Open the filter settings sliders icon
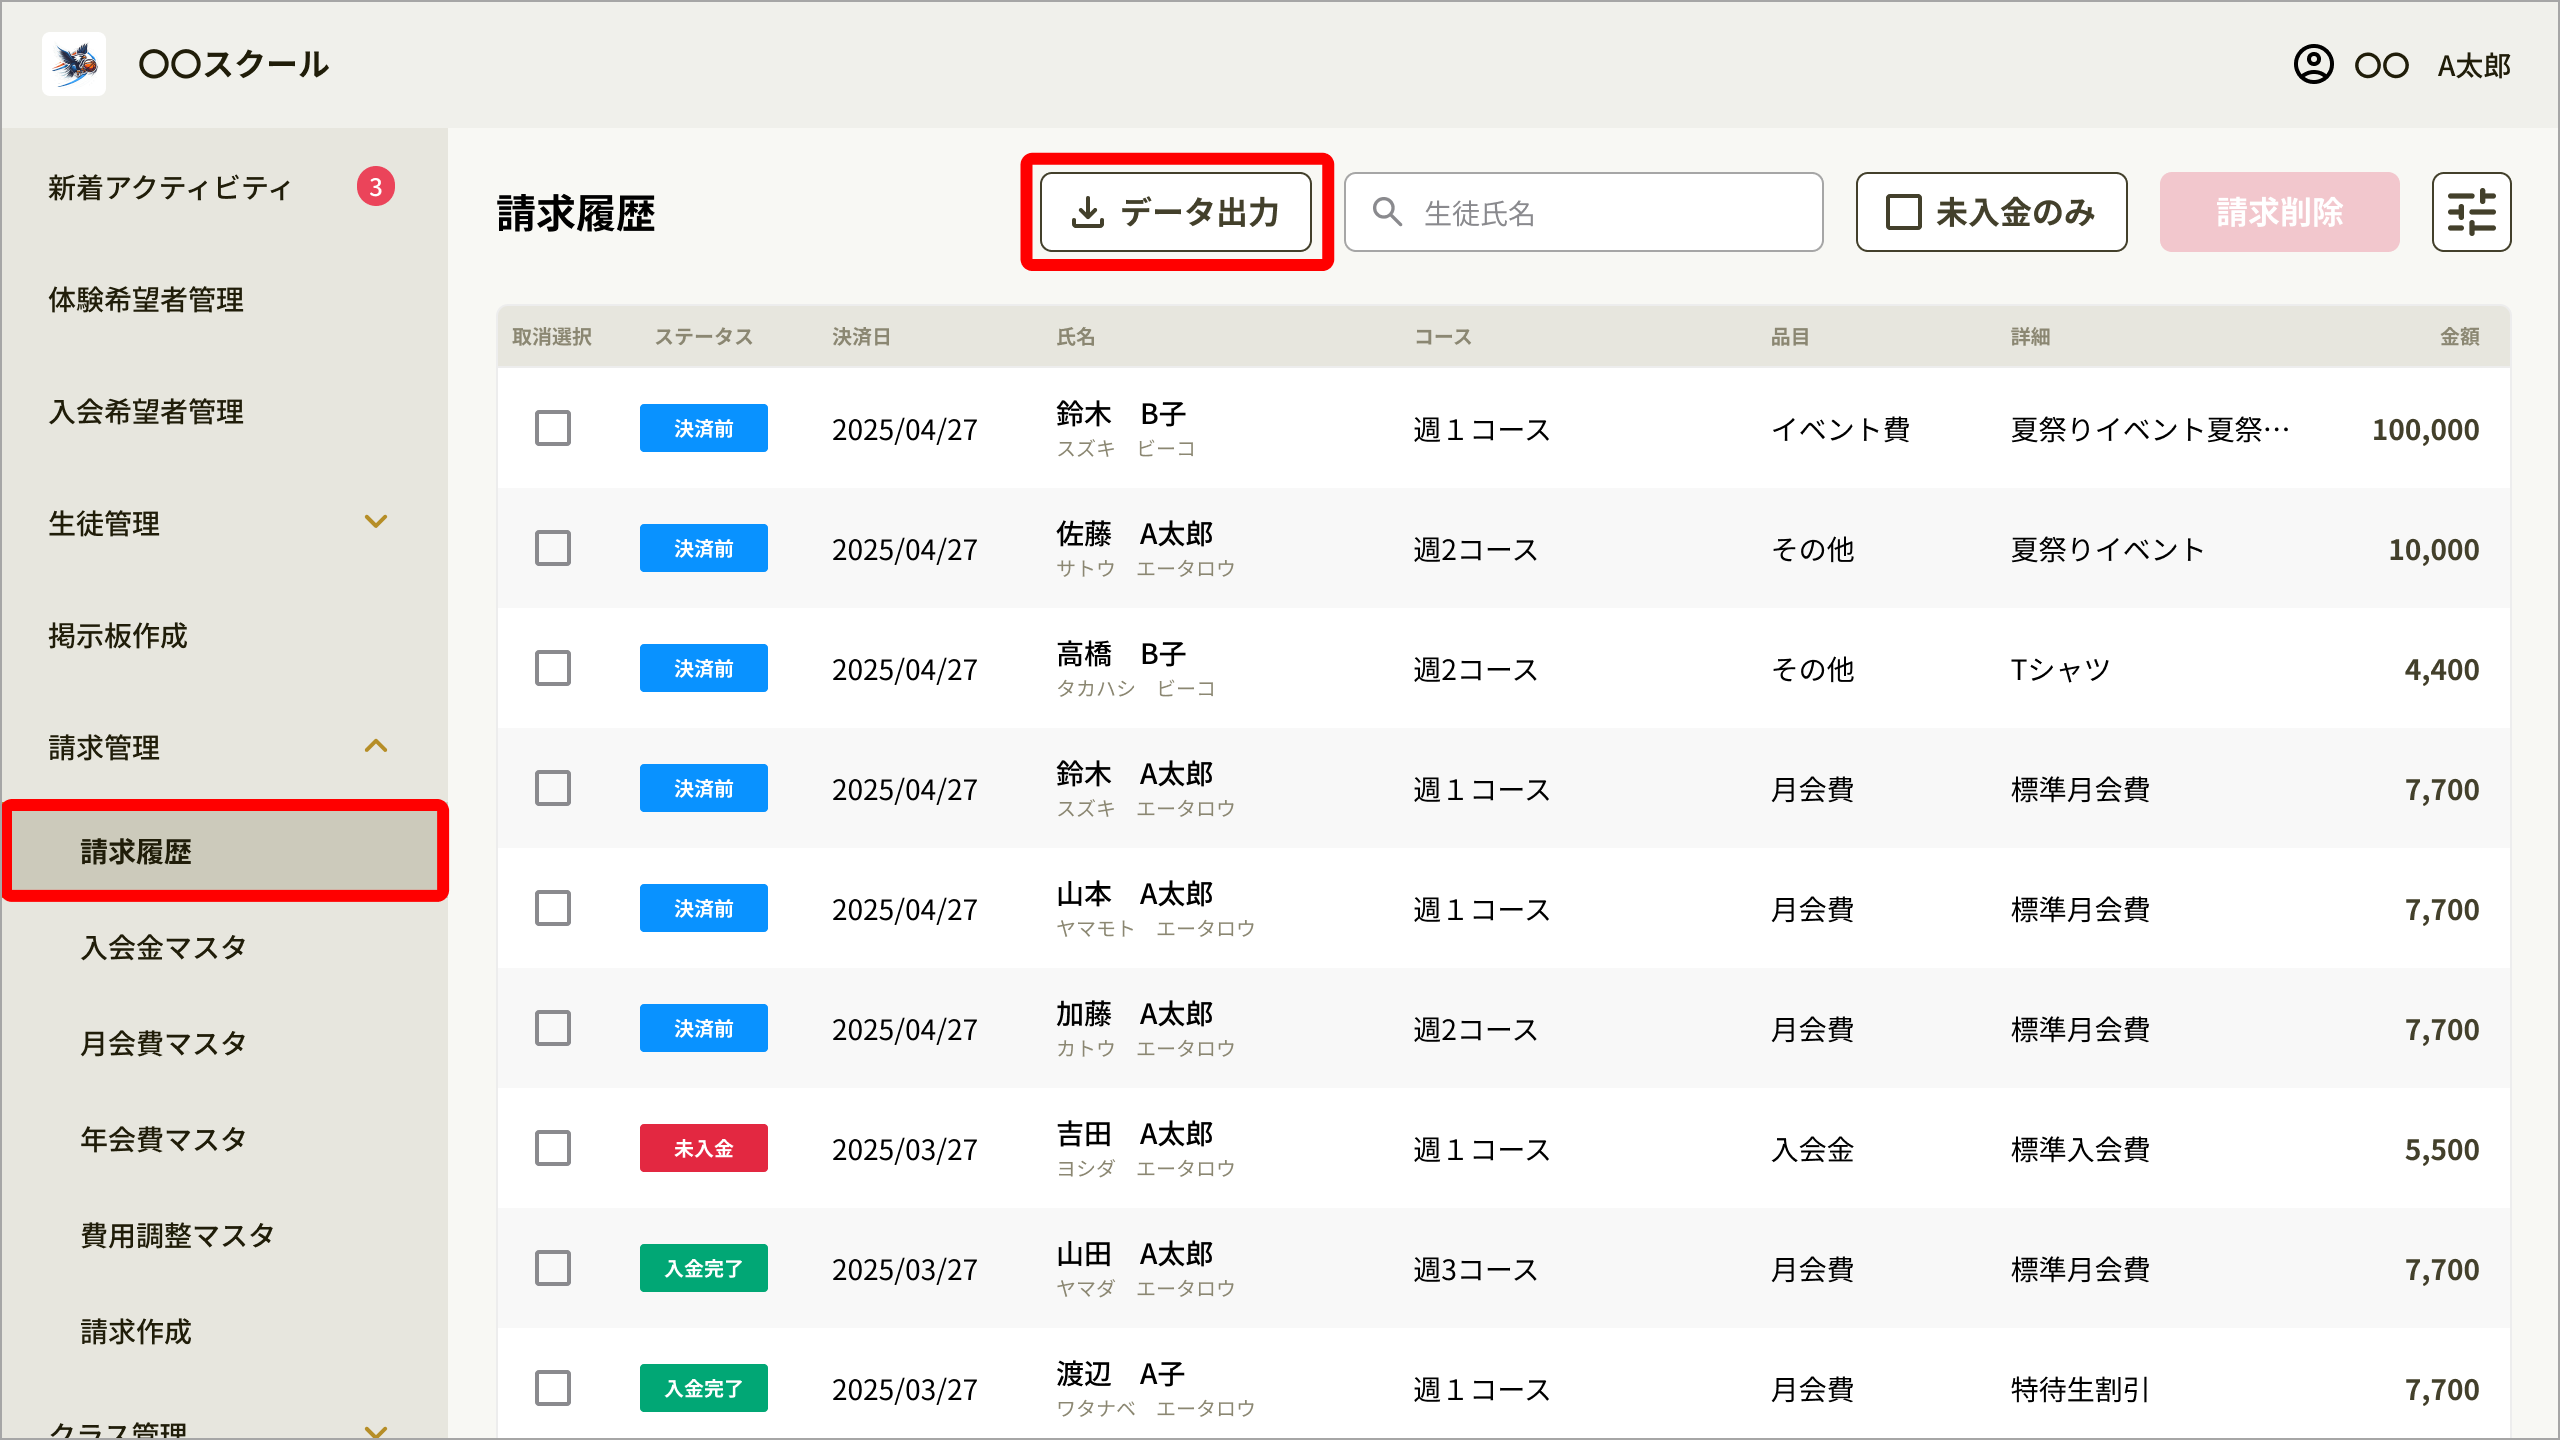Viewport: 2560px width, 1440px height. [x=2471, y=212]
